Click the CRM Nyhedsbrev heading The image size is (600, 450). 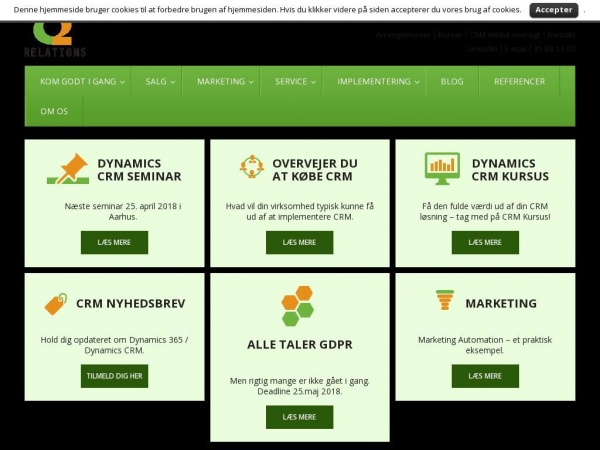click(x=130, y=303)
